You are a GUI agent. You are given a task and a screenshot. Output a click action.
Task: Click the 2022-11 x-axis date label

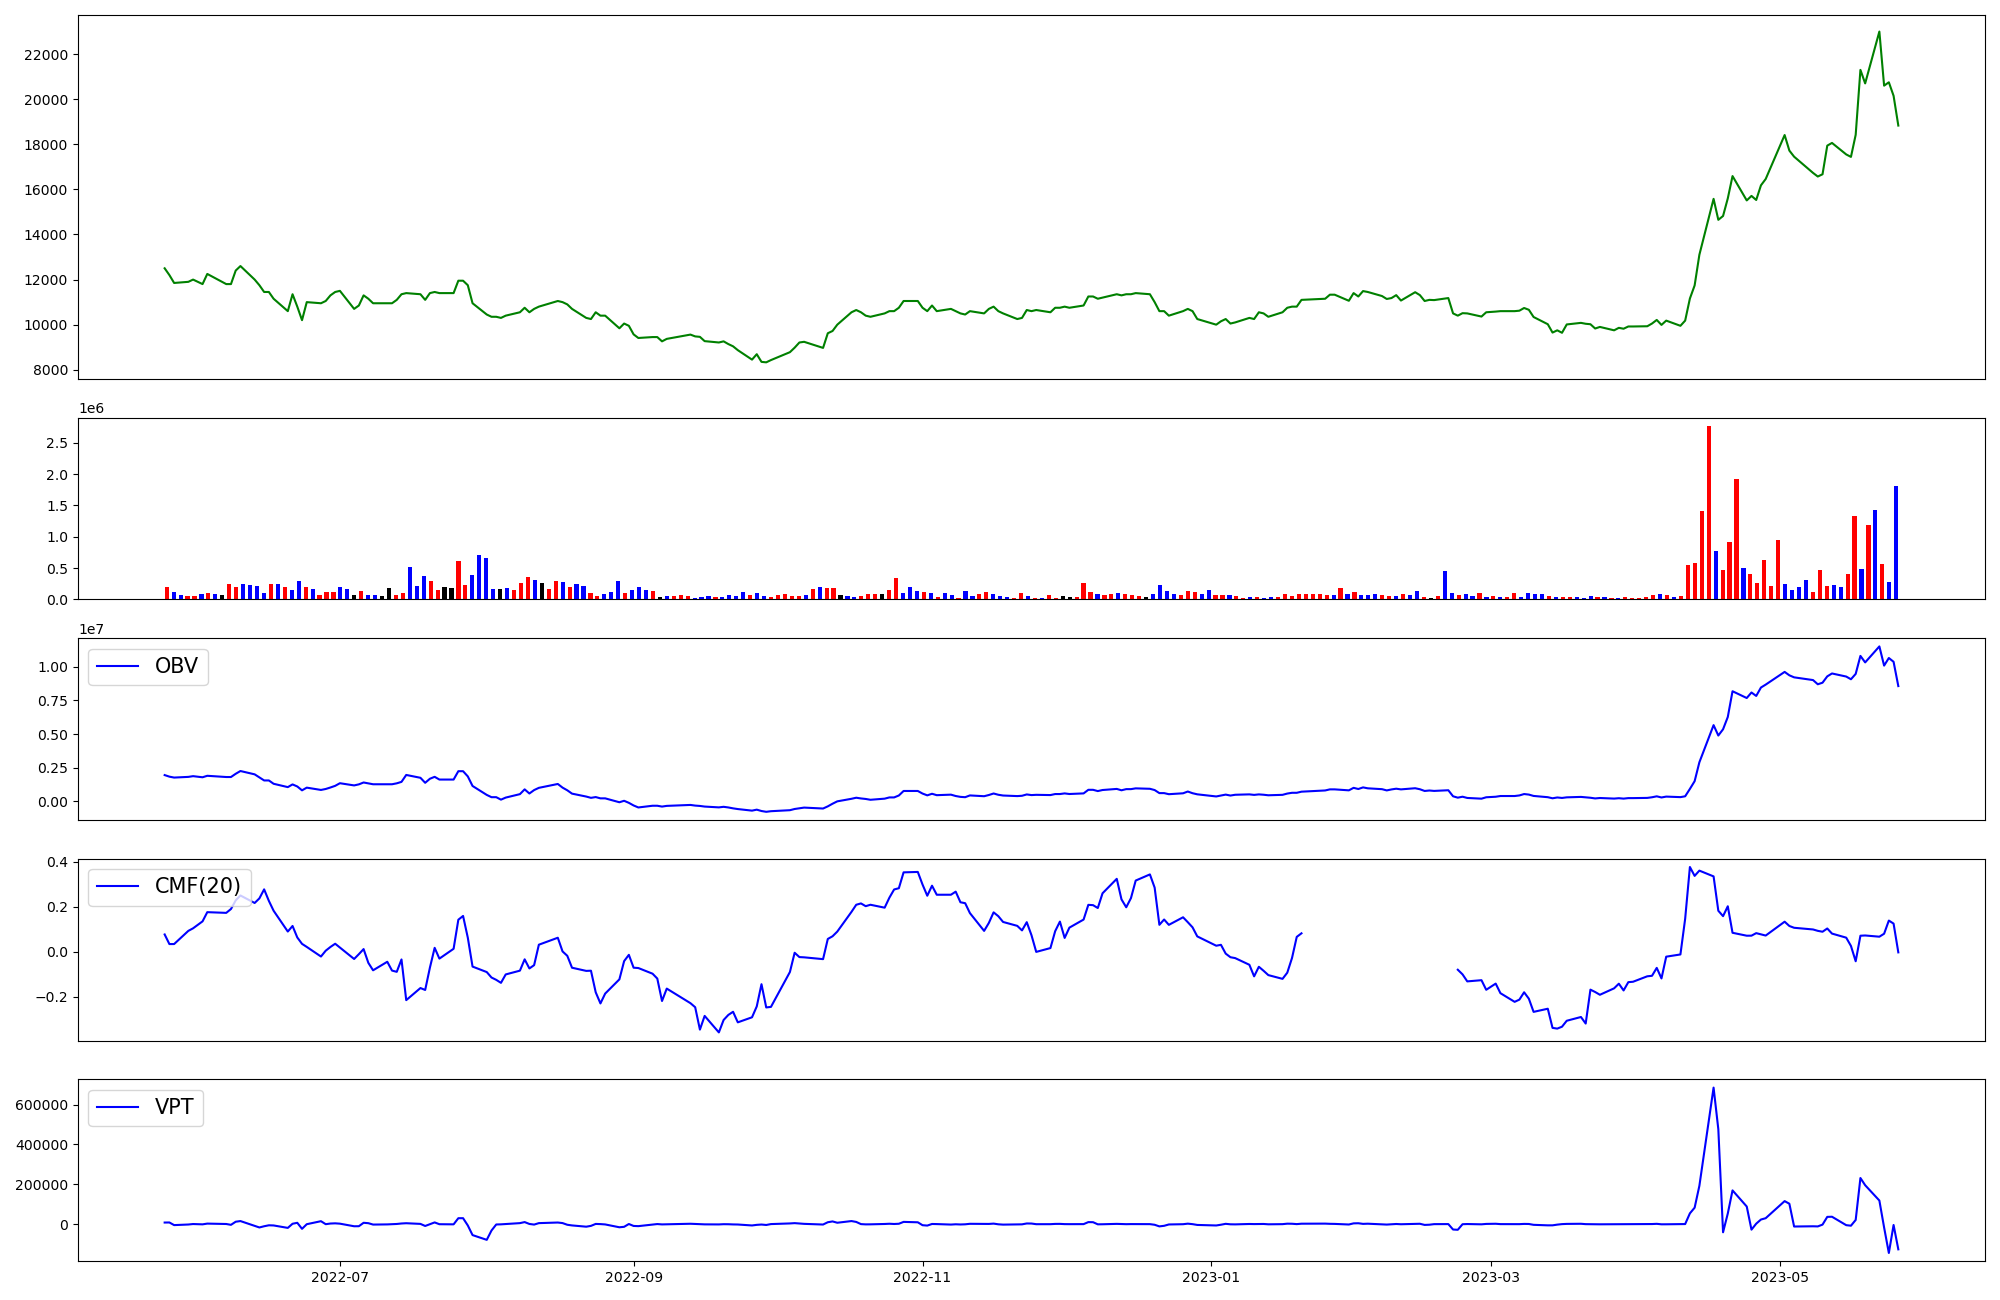[x=922, y=1277]
